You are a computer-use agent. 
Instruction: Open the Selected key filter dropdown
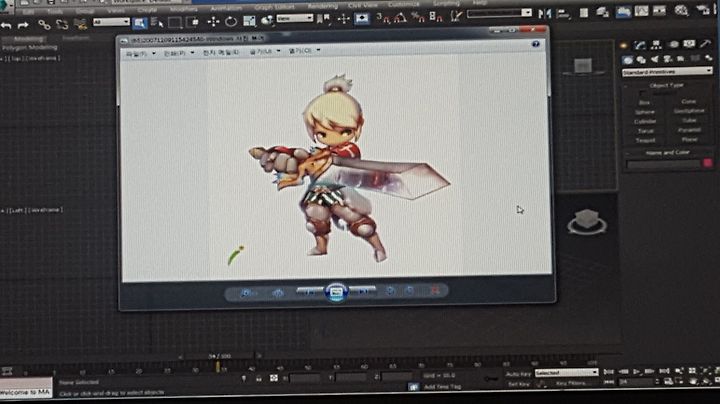pyautogui.click(x=567, y=373)
